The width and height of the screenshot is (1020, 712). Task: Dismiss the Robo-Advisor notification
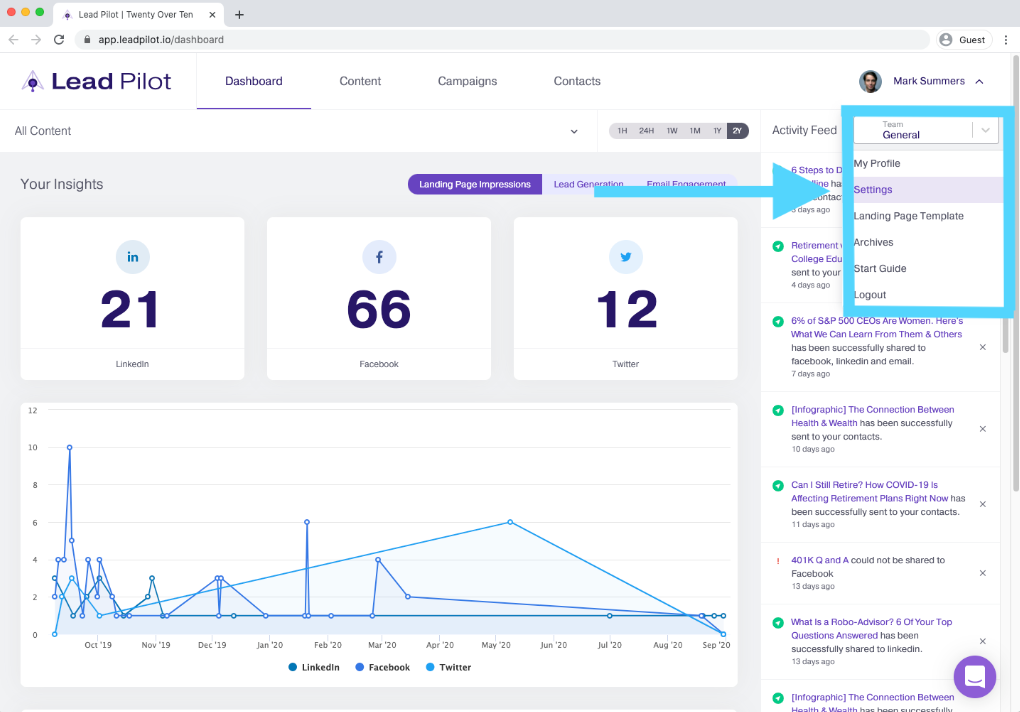pyautogui.click(x=983, y=642)
